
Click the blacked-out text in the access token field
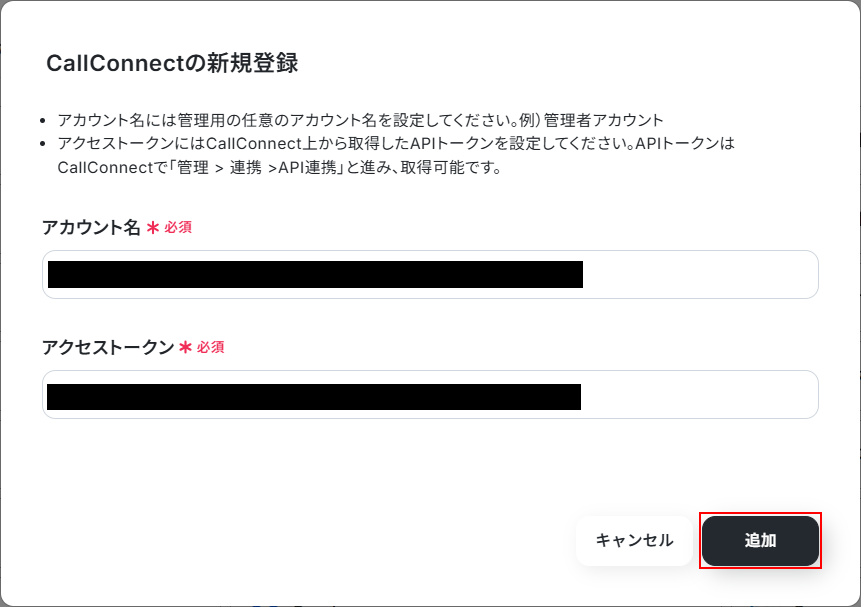click(314, 397)
